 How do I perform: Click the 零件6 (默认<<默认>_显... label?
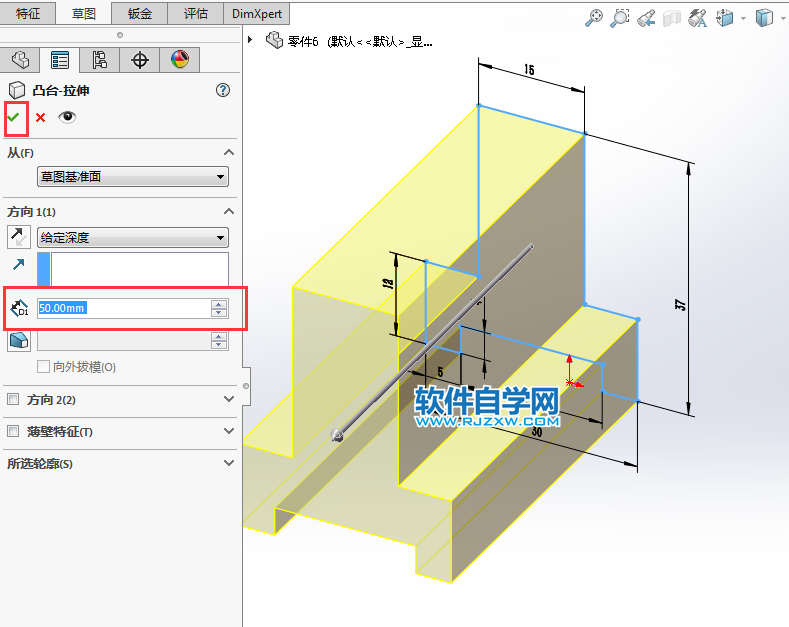[x=360, y=42]
